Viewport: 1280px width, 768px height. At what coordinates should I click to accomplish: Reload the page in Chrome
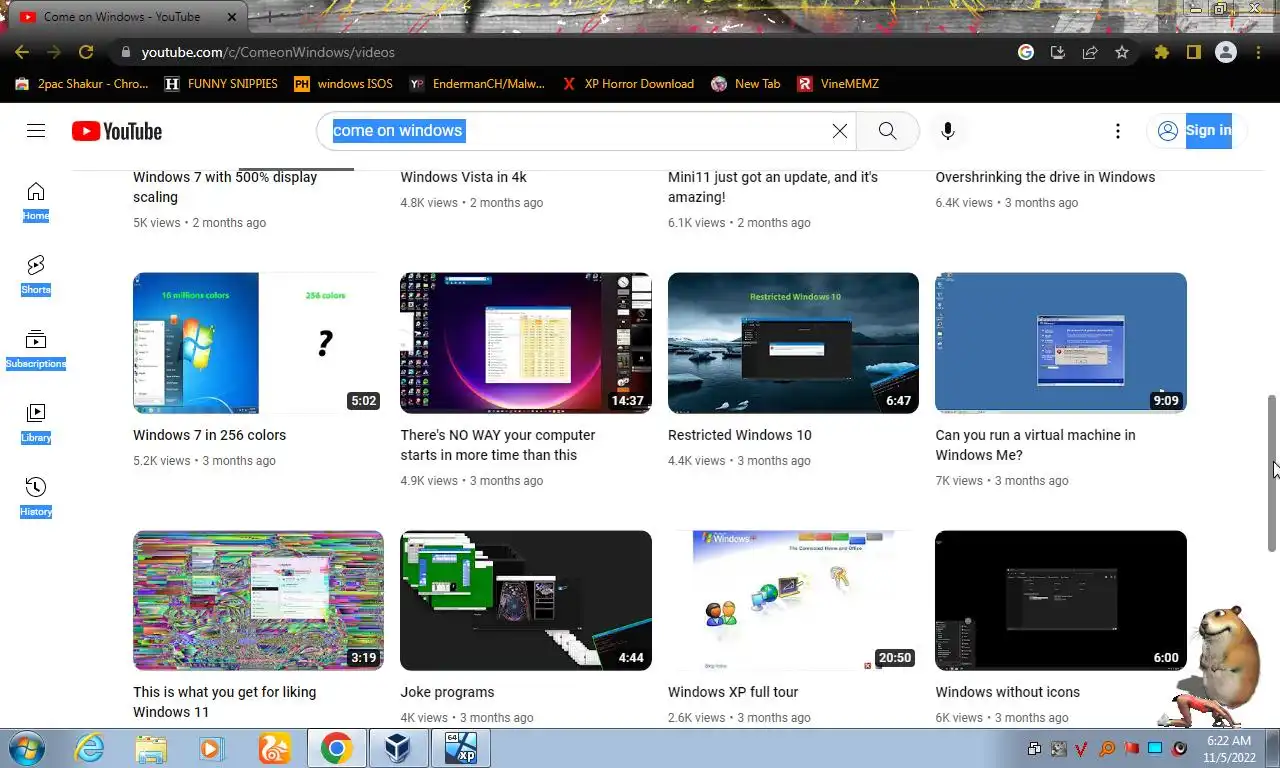coord(86,52)
